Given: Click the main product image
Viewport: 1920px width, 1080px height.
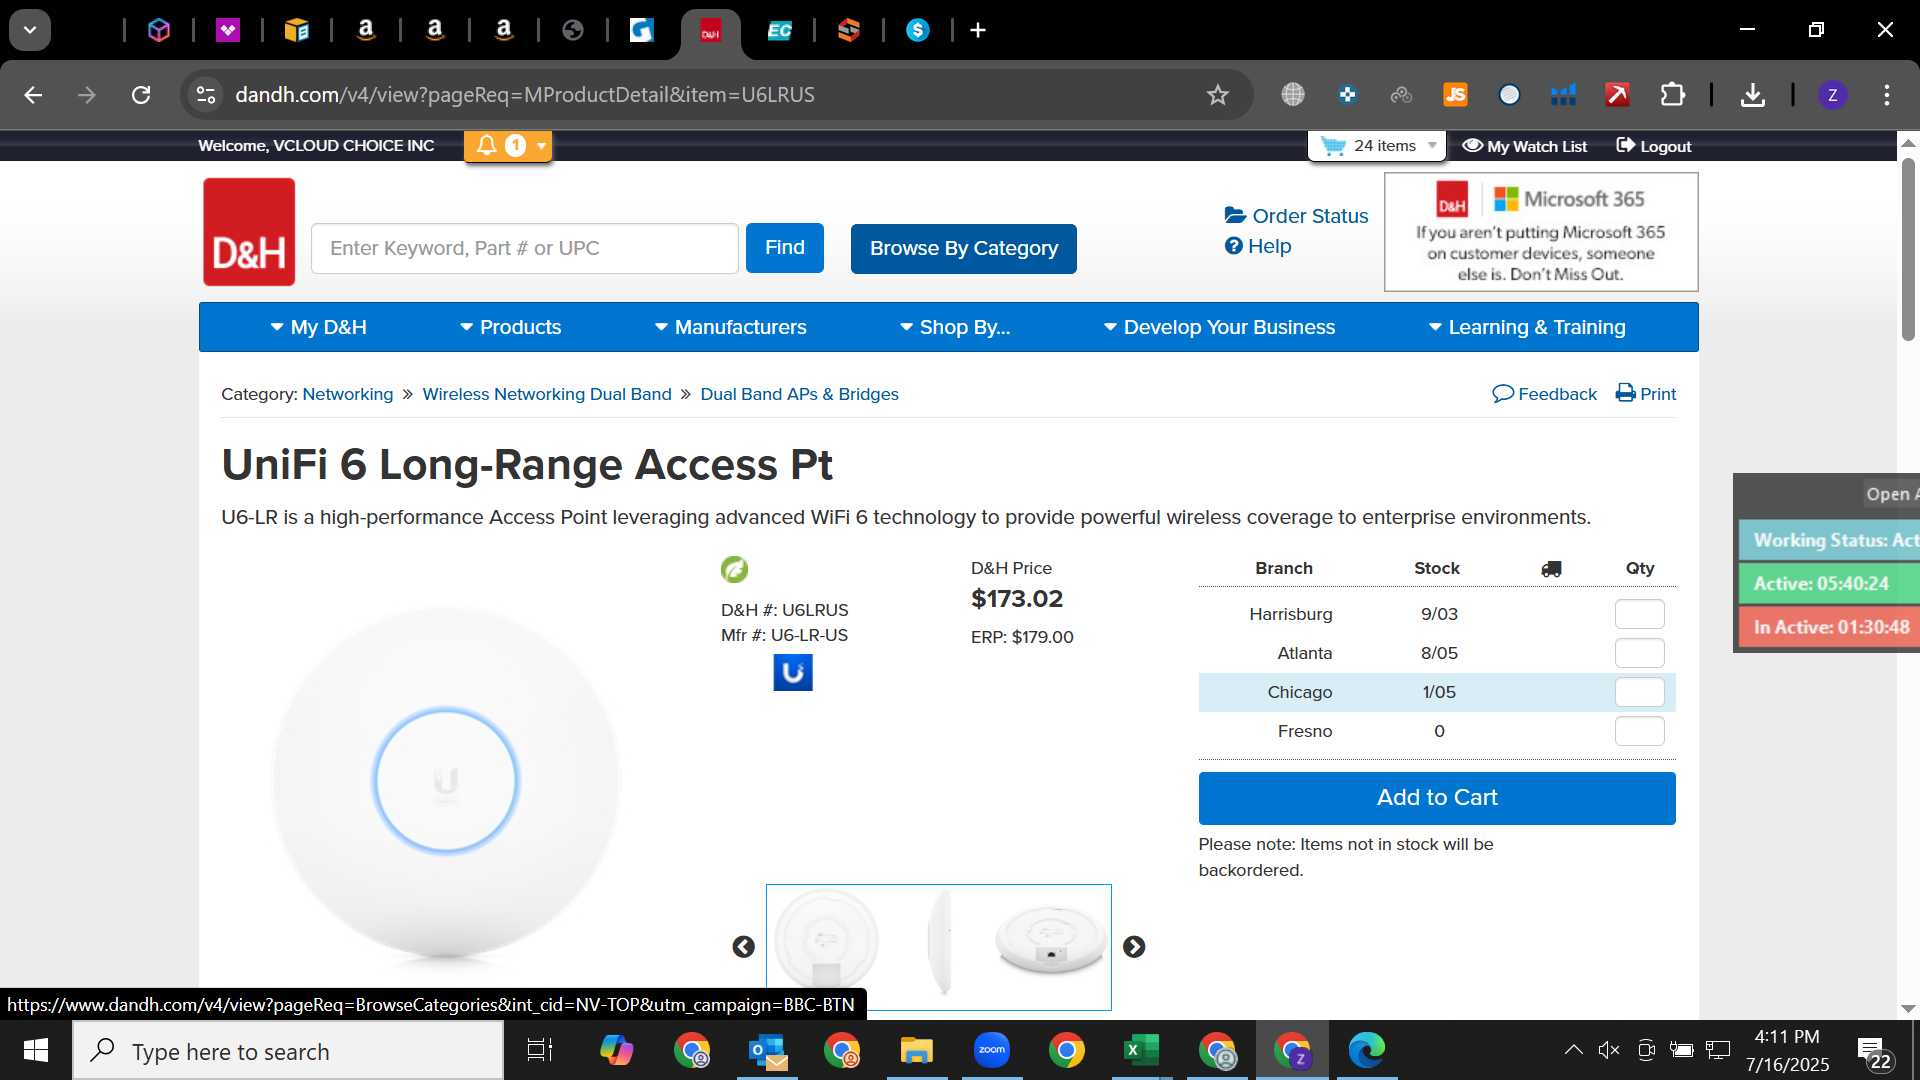Looking at the screenshot, I should pos(446,783).
